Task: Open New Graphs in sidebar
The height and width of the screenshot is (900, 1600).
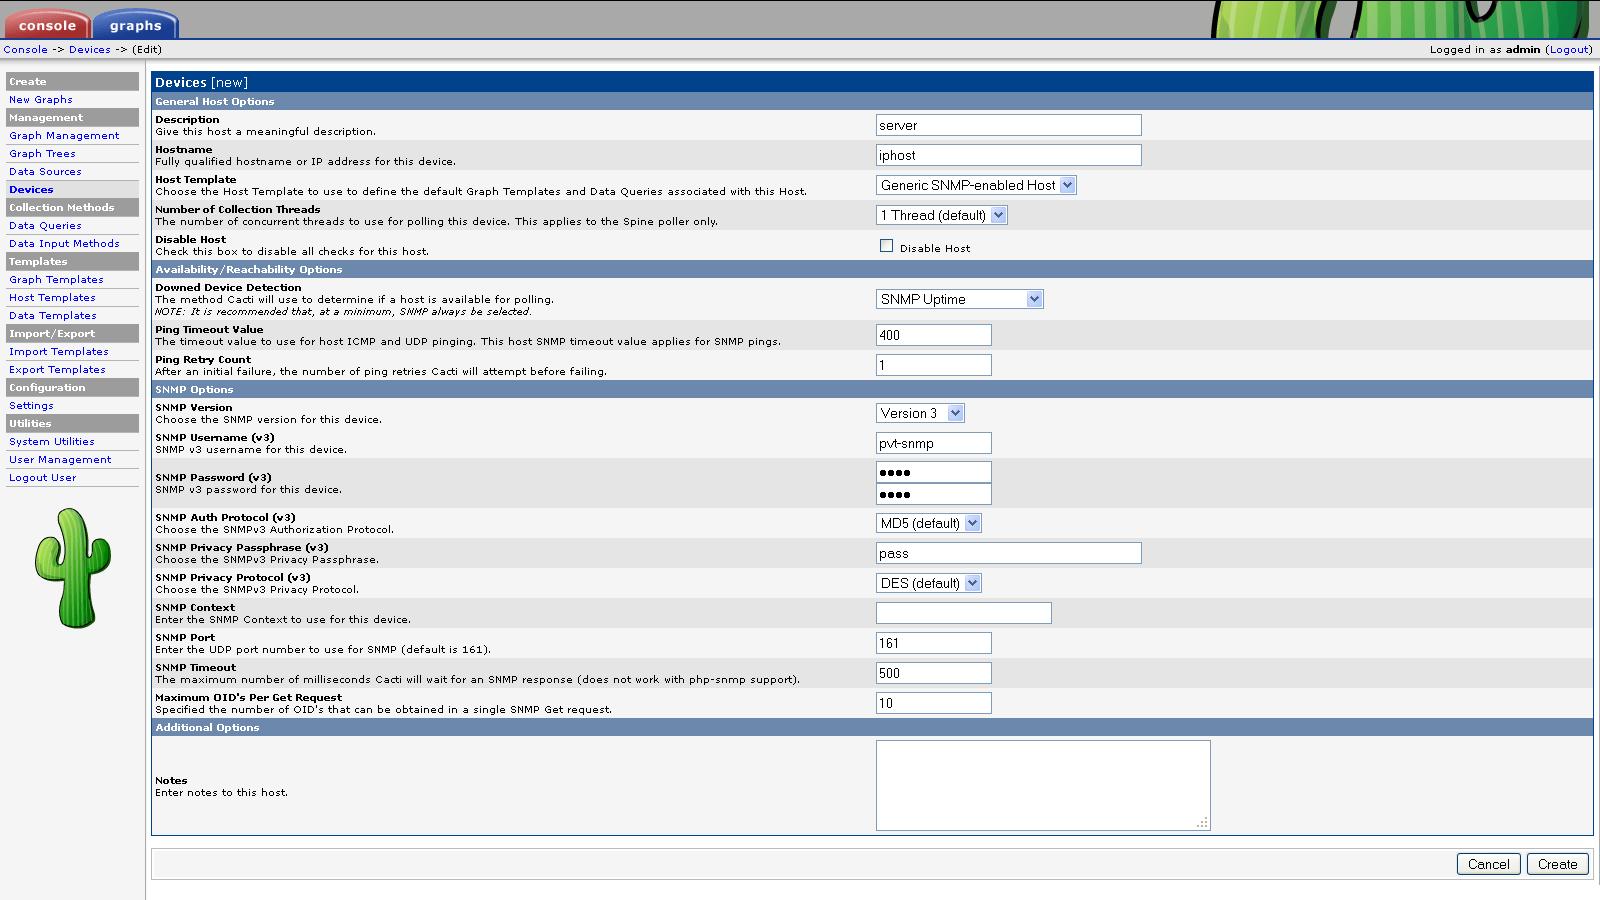Action: [41, 100]
